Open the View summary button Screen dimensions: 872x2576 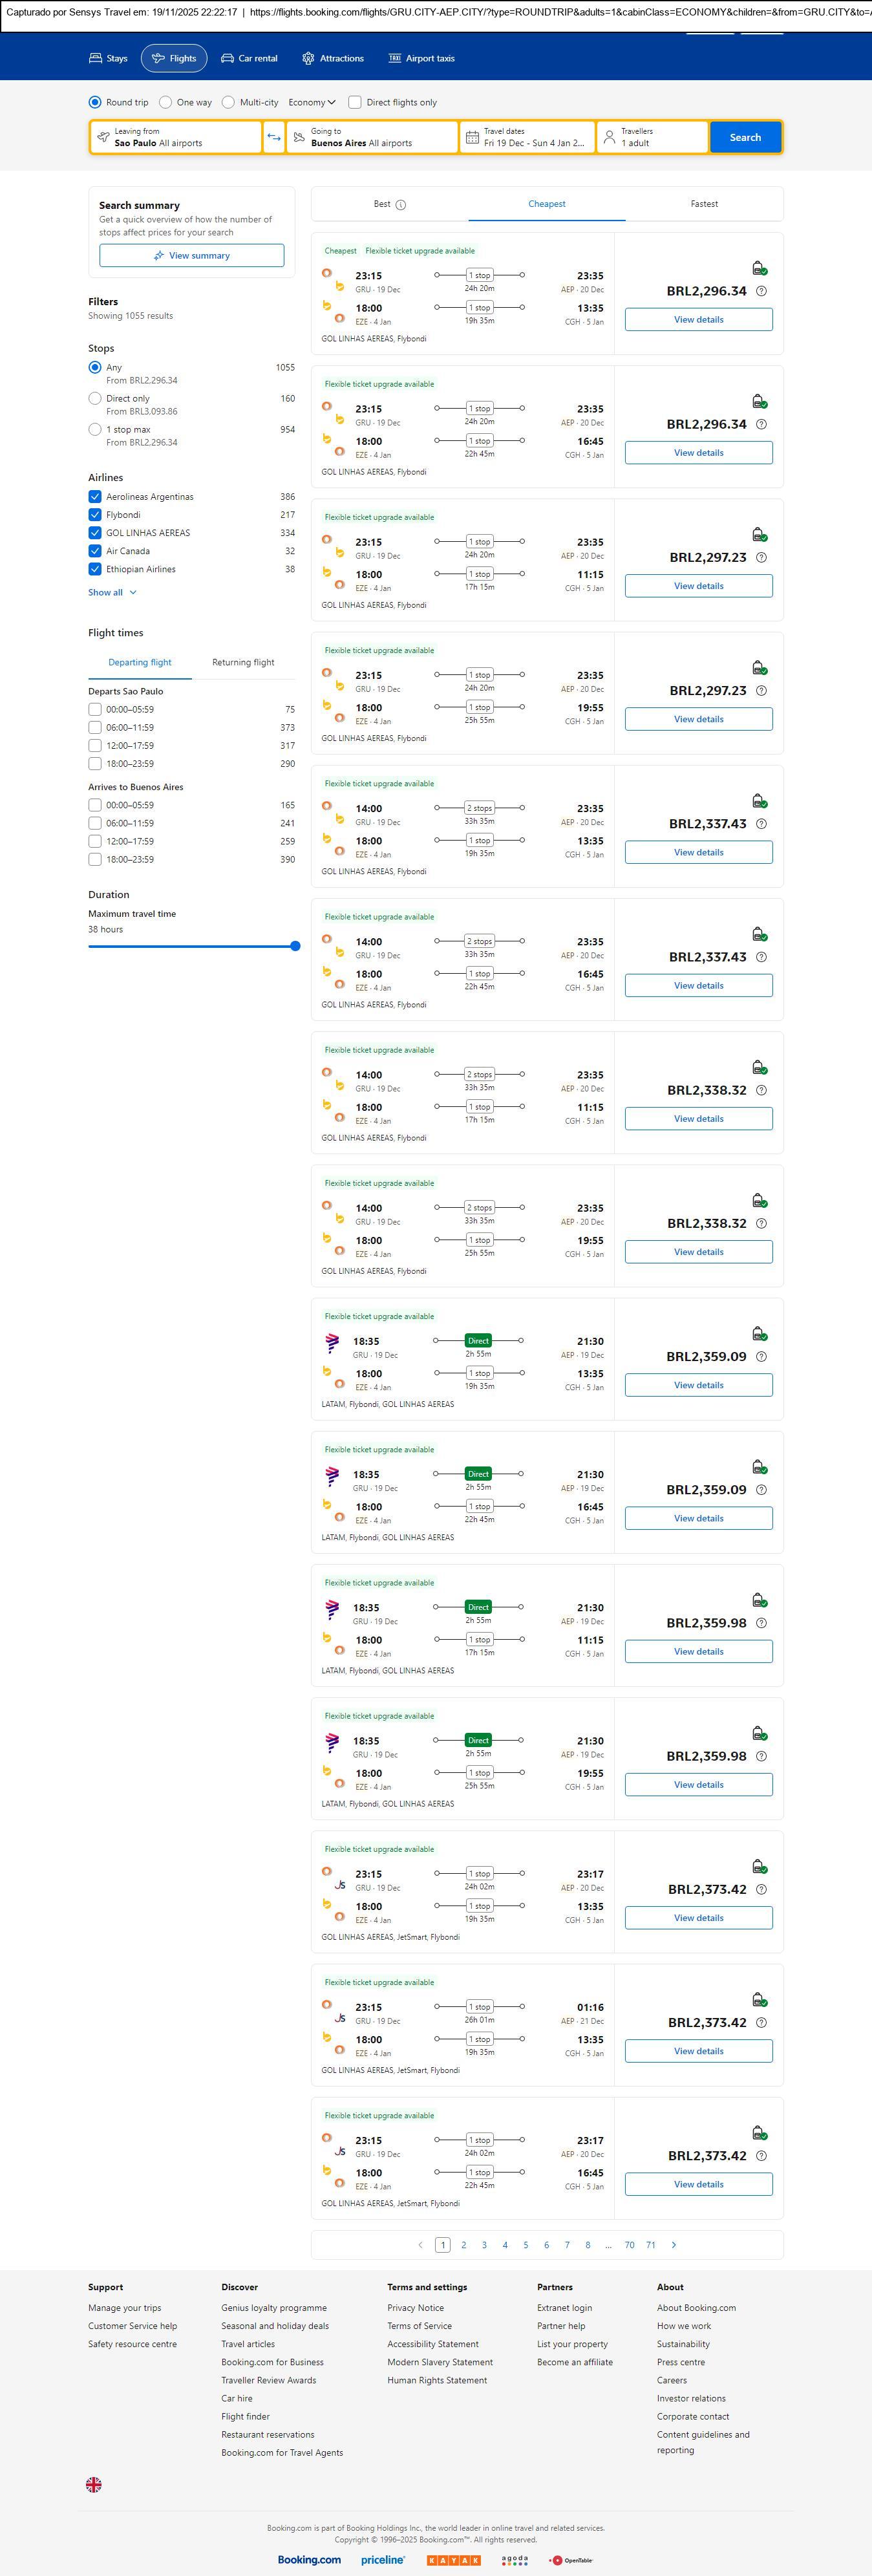192,256
